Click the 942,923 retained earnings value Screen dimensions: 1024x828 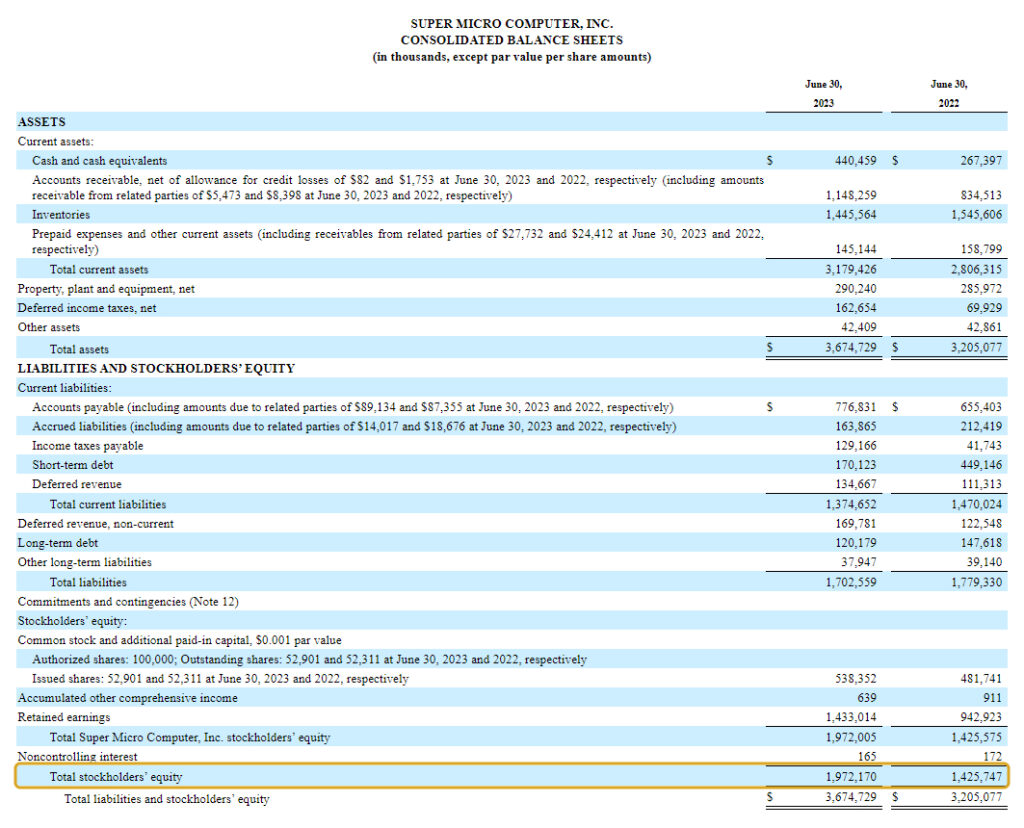981,718
